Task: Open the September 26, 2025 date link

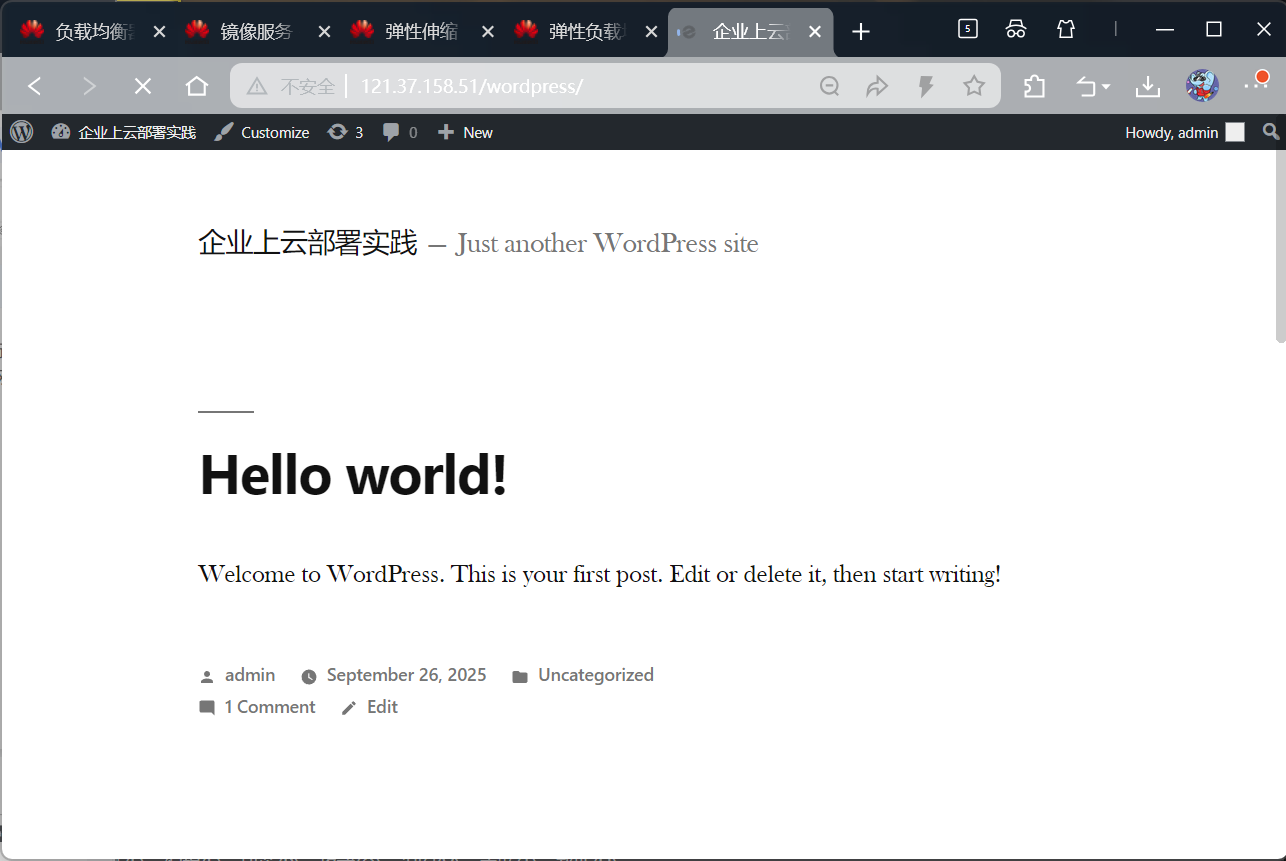Action: pos(407,675)
